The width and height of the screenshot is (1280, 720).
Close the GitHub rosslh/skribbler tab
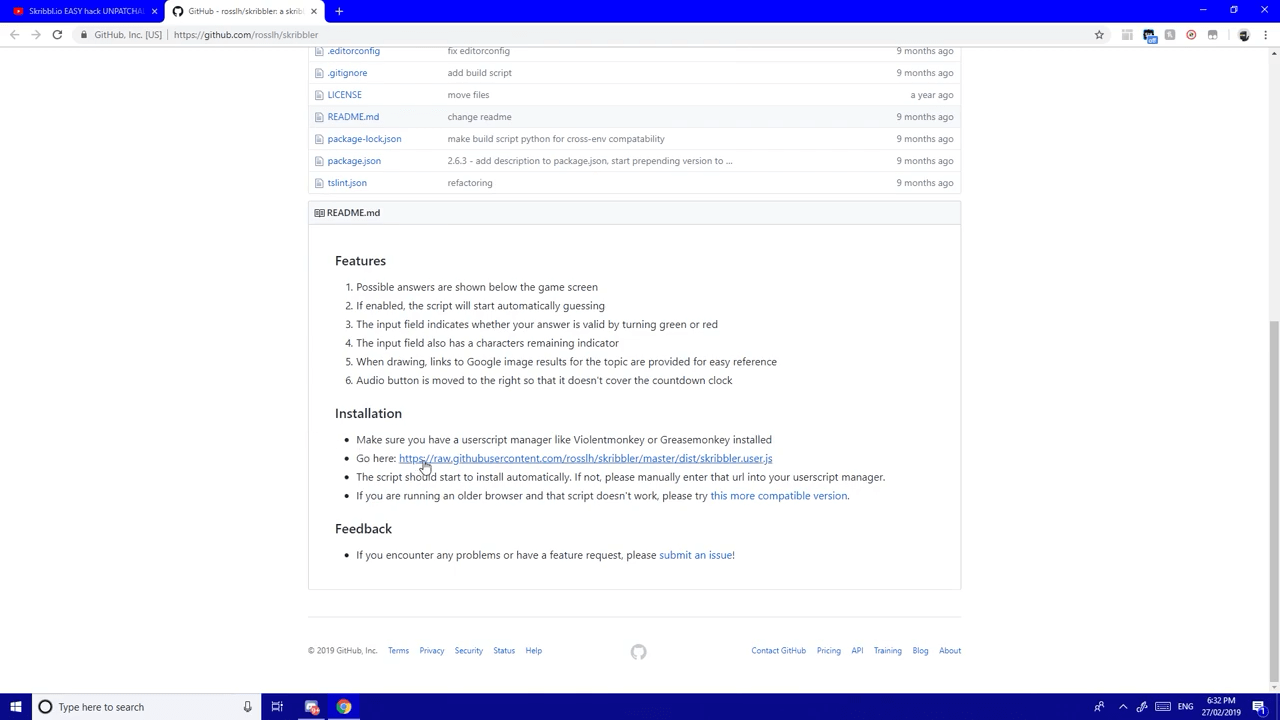click(314, 11)
